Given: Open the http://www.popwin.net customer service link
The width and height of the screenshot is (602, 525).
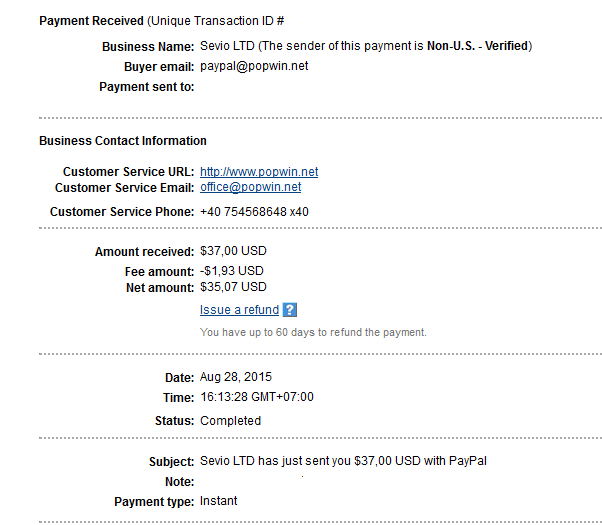Looking at the screenshot, I should [259, 172].
